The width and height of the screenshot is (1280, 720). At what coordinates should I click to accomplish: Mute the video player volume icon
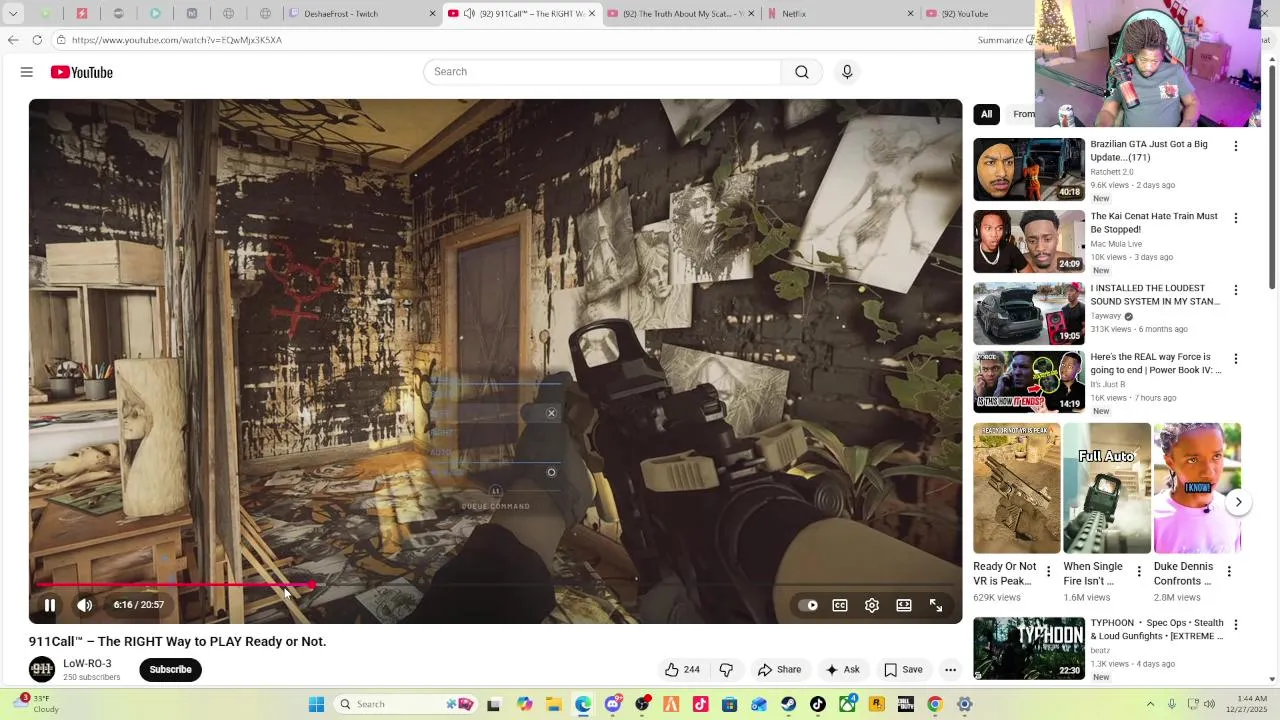click(85, 605)
